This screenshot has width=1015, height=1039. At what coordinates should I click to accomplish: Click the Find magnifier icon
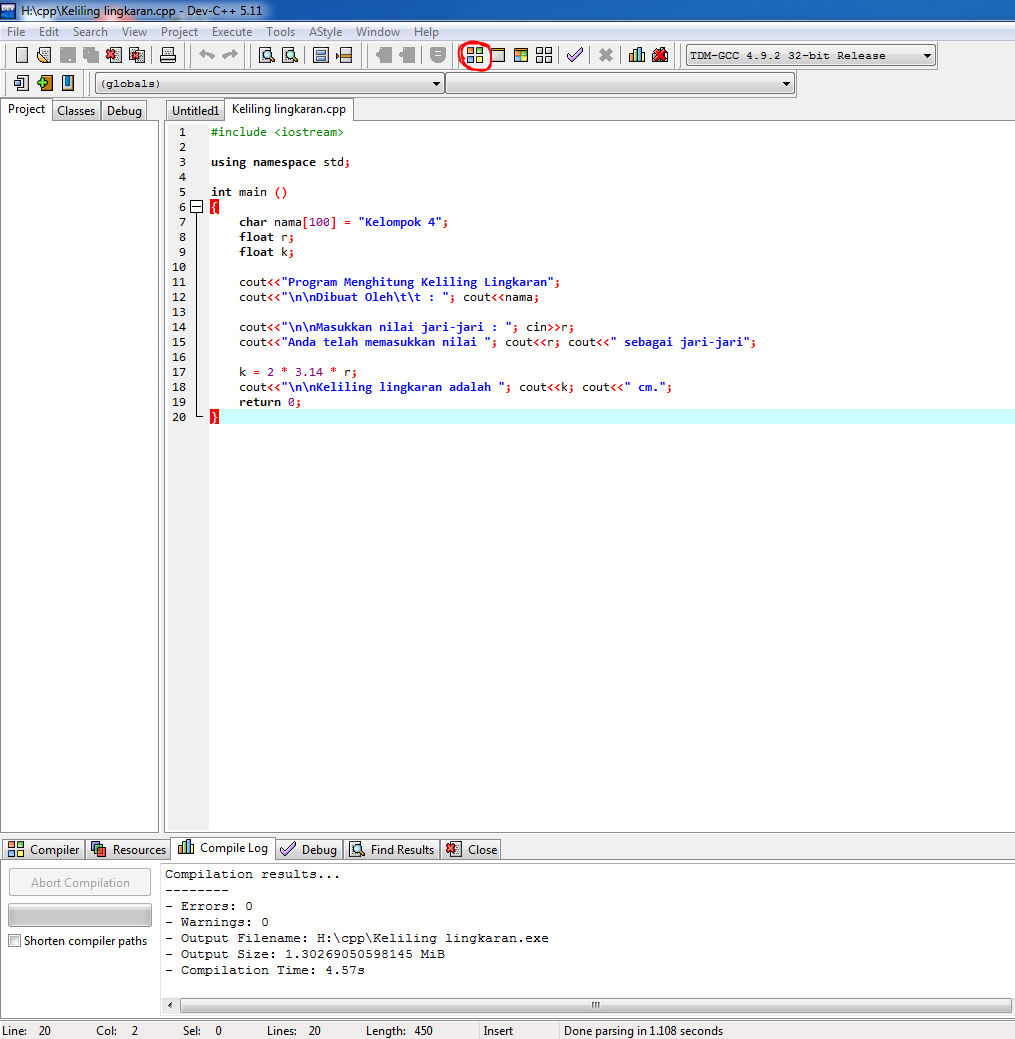click(x=267, y=56)
